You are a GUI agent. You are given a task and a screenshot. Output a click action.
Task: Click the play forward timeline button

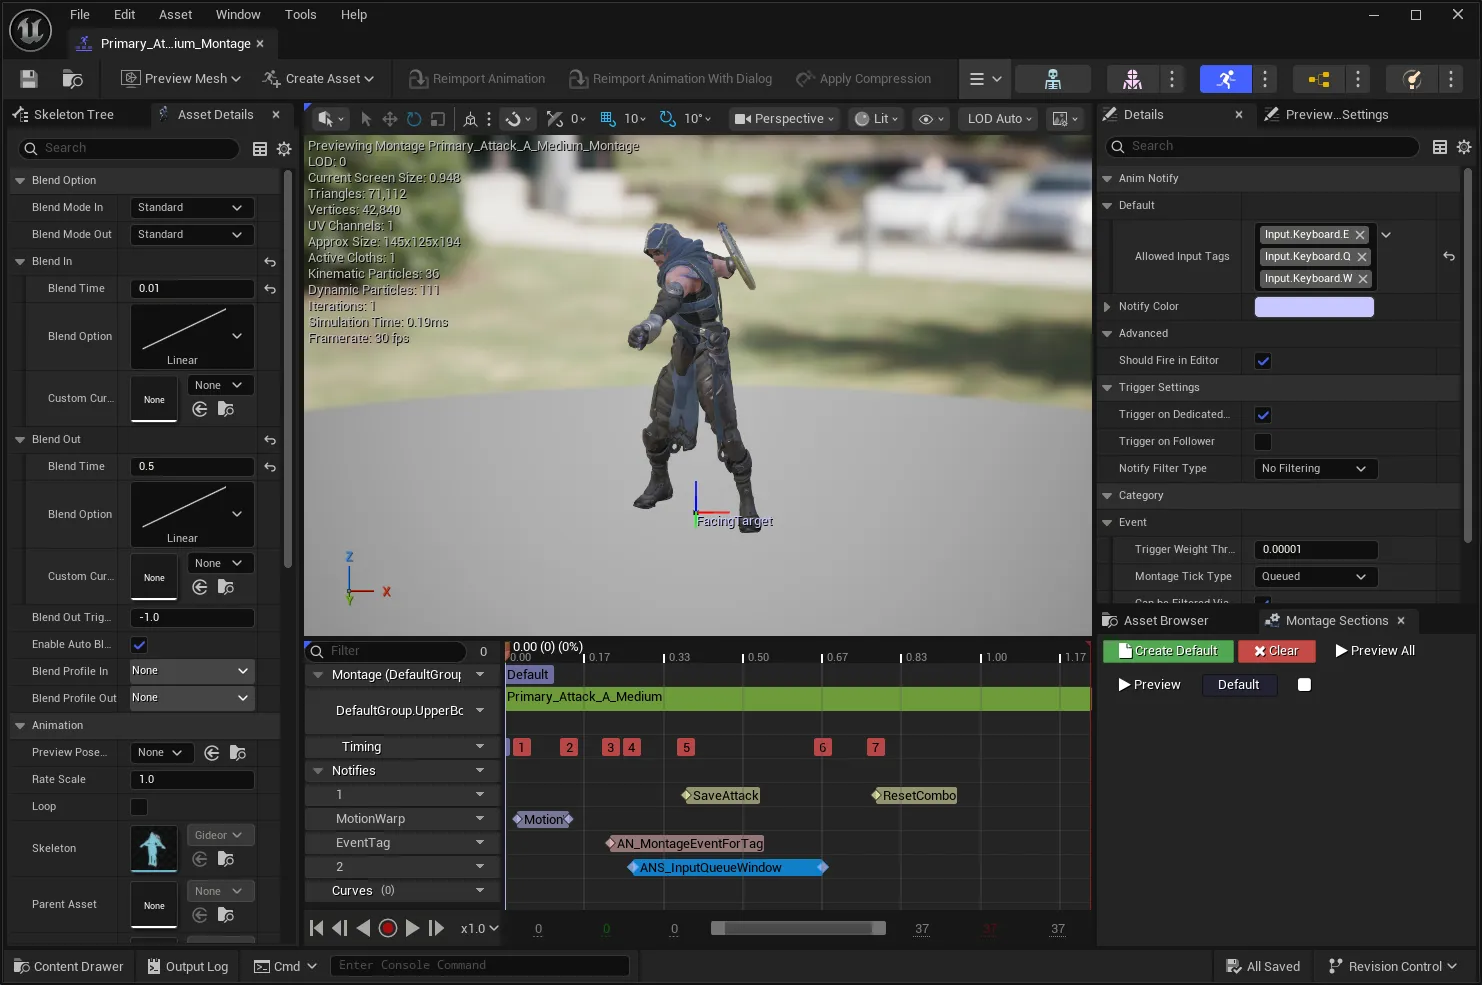point(412,928)
